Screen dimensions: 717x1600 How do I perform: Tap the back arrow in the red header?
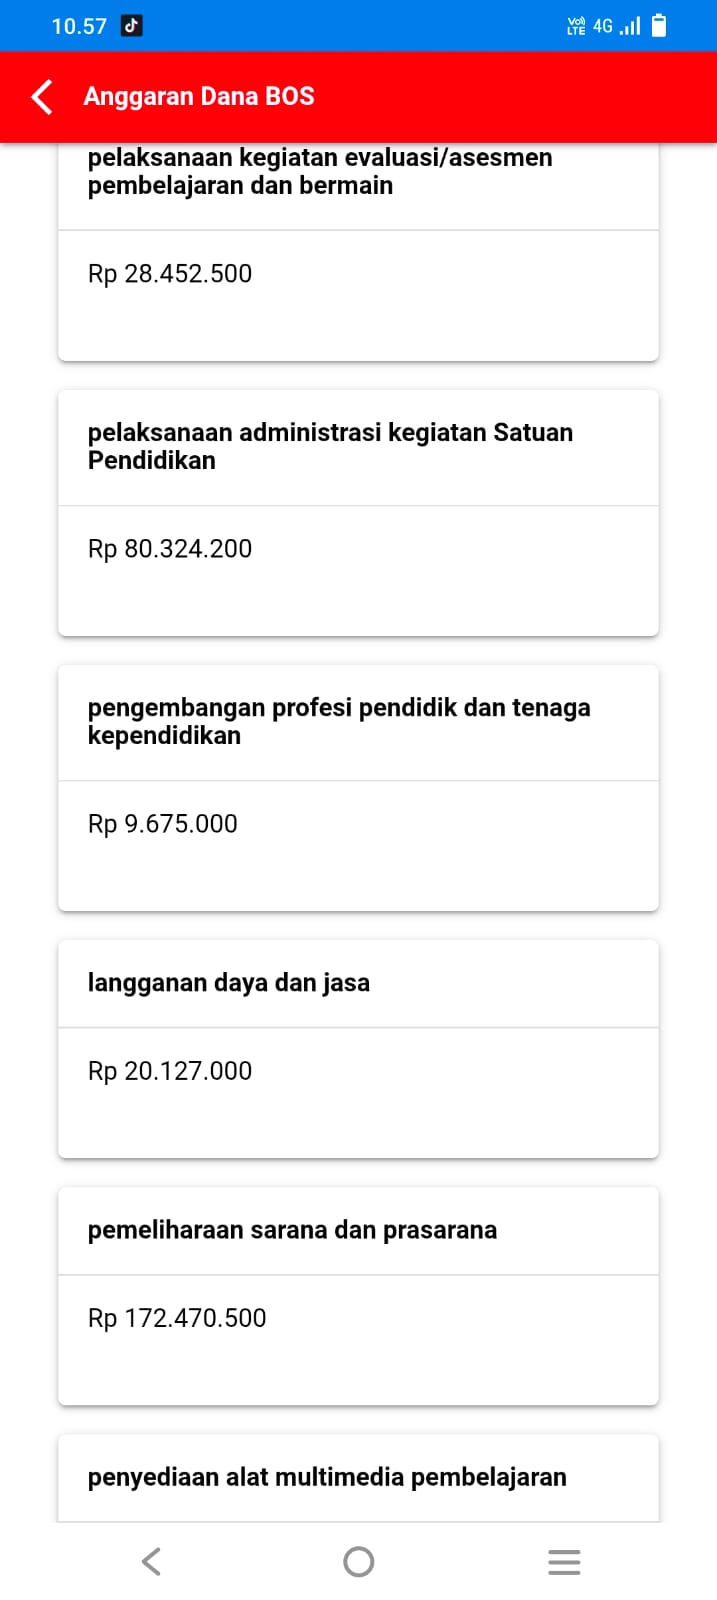(42, 97)
